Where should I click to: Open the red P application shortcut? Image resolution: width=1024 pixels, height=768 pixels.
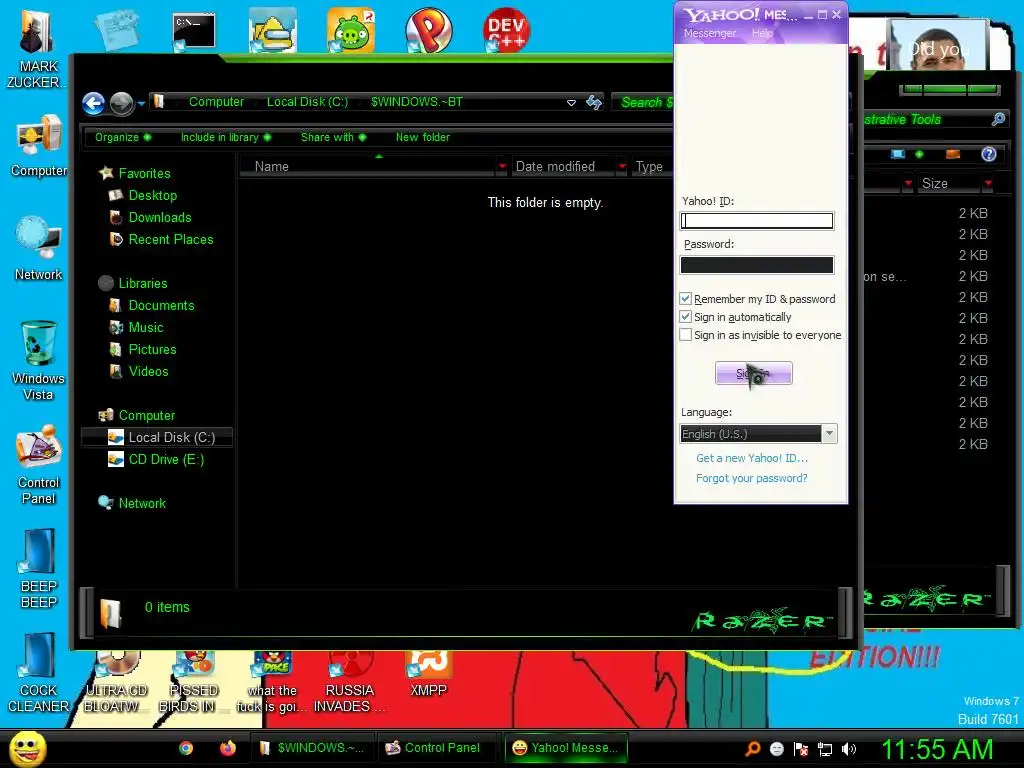click(428, 31)
